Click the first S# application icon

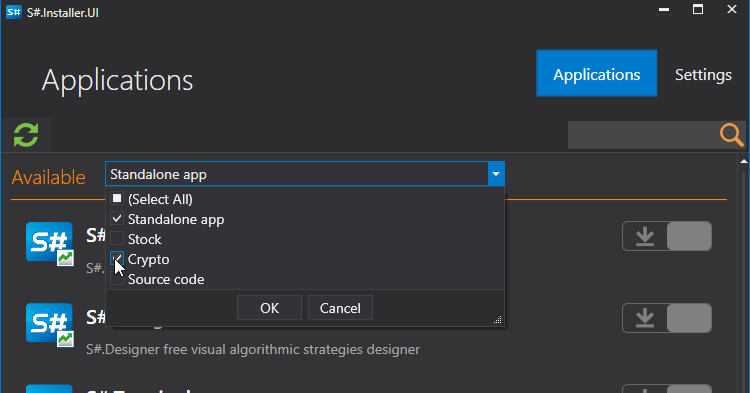(49, 243)
